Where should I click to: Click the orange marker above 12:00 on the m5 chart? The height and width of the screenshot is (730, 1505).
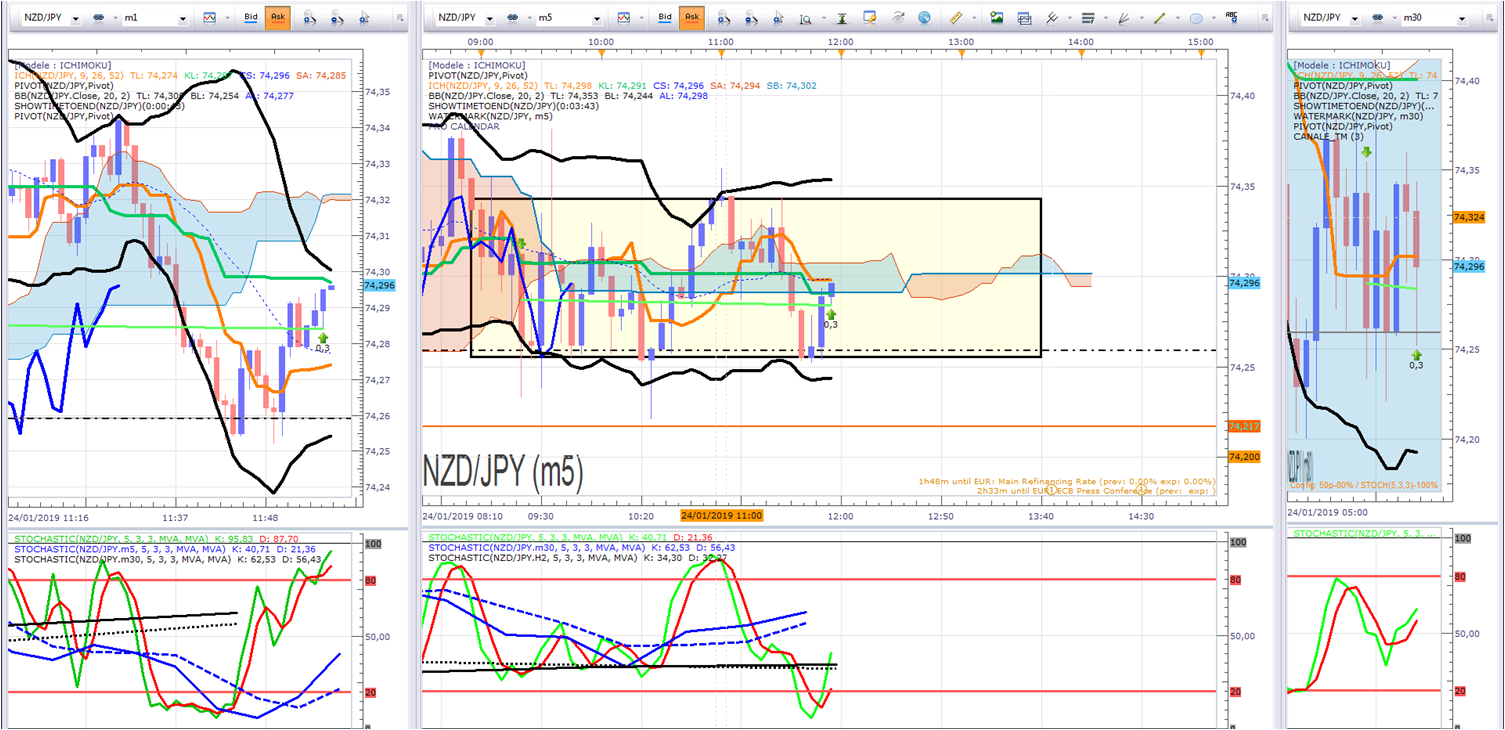pos(841,52)
